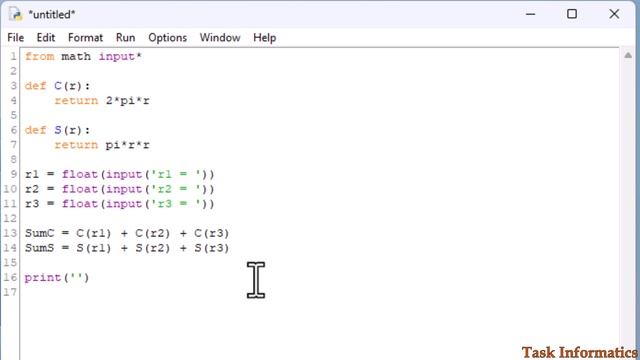Open the Run menu

[125, 38]
